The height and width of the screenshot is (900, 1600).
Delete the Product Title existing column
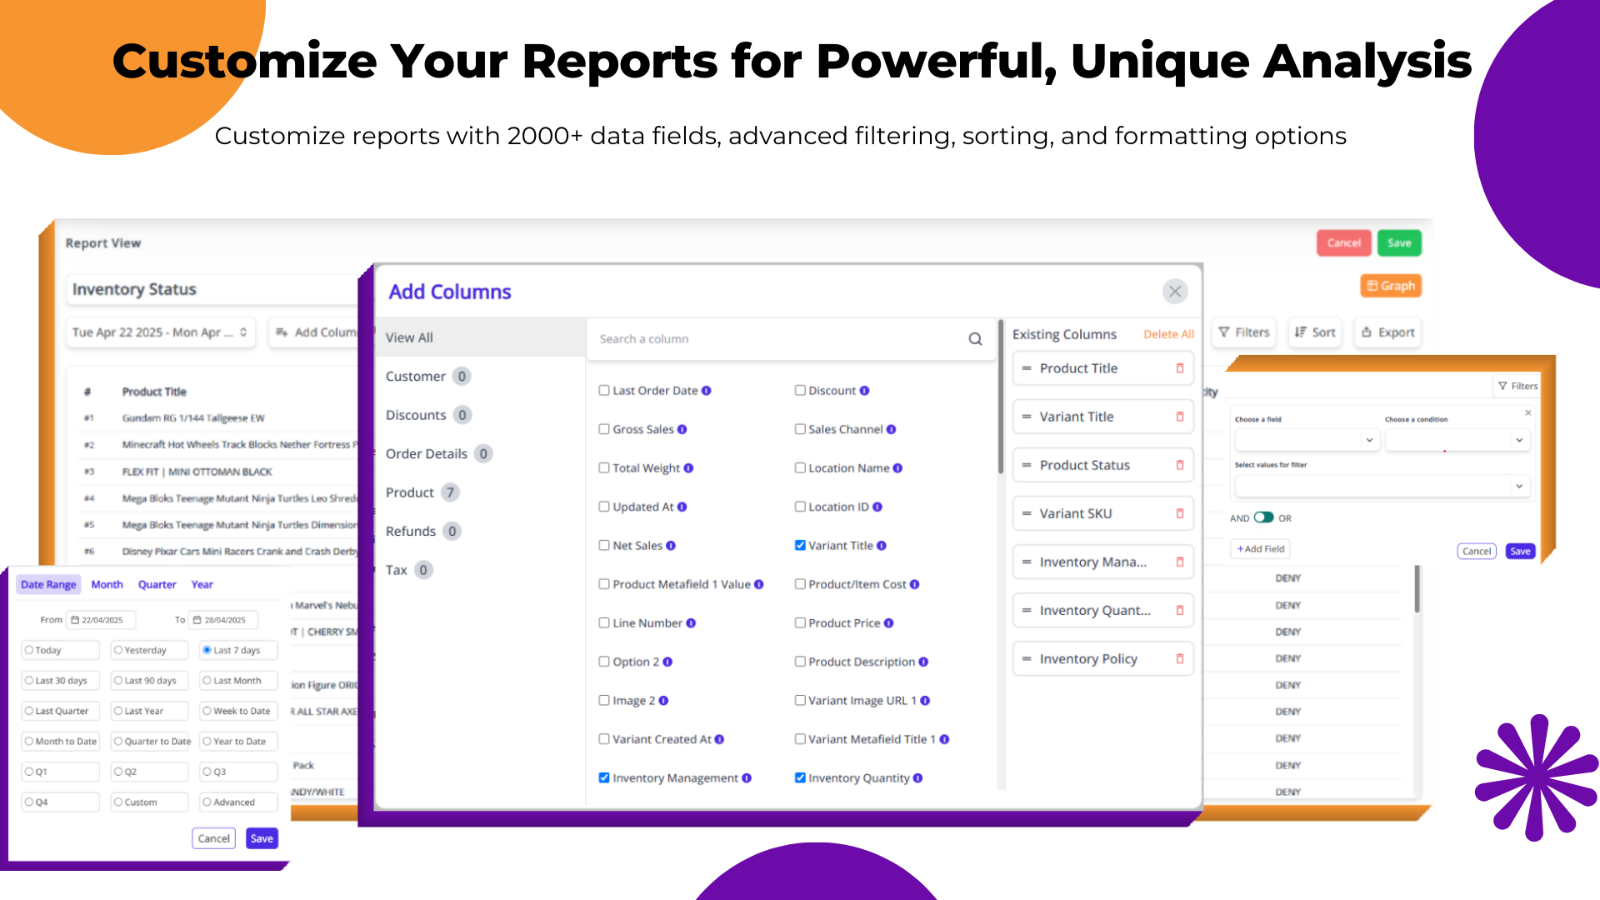point(1180,368)
